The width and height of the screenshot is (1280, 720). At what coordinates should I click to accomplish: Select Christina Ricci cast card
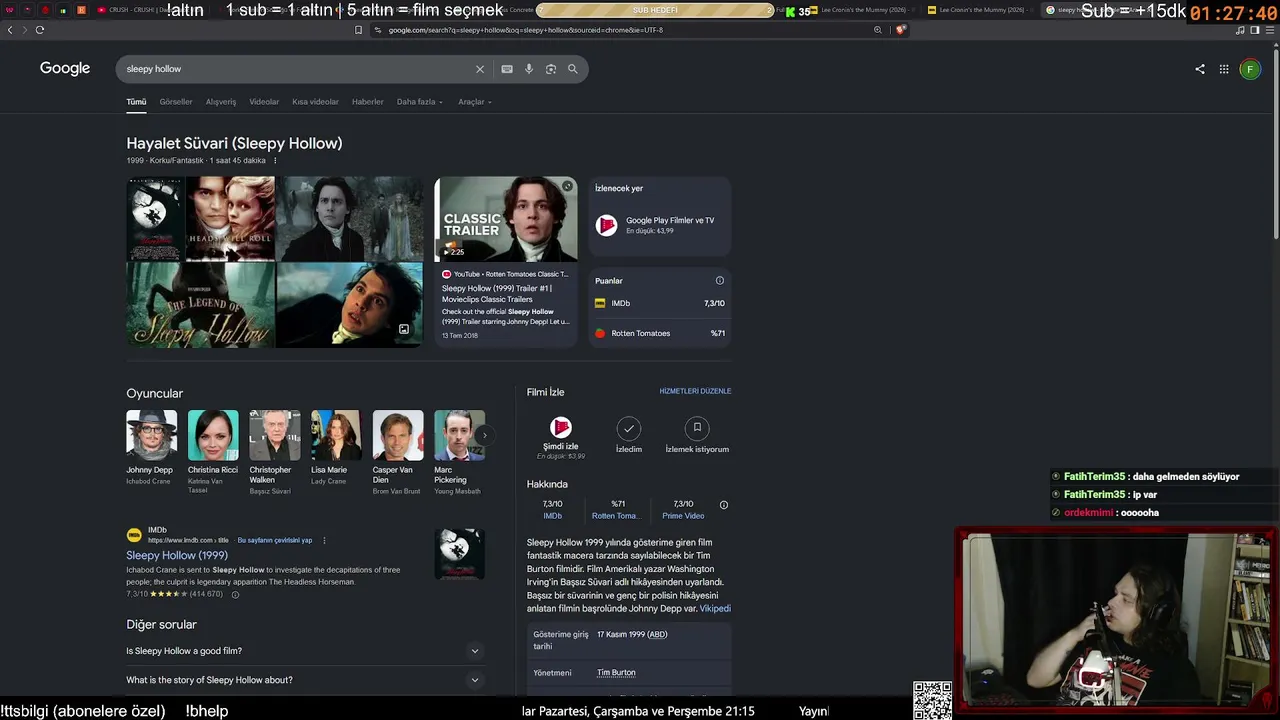(x=213, y=452)
